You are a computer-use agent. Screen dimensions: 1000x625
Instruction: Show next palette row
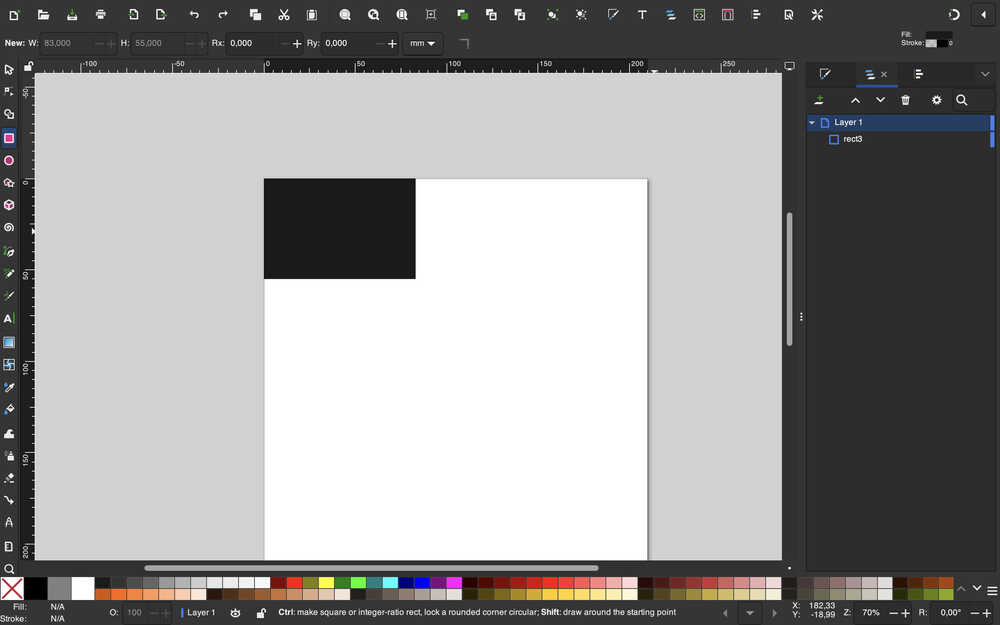976,589
